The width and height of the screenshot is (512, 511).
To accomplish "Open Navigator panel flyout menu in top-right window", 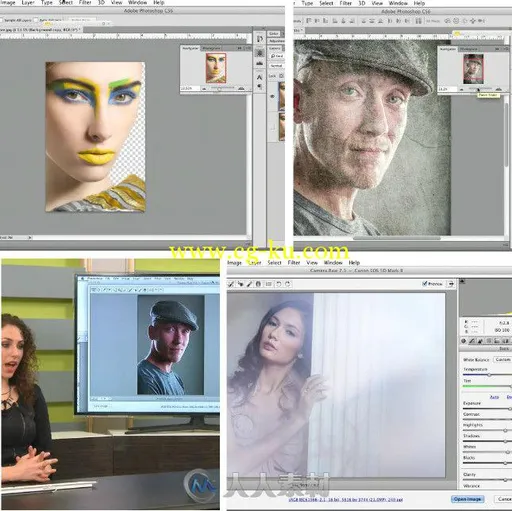I will 506,49.
